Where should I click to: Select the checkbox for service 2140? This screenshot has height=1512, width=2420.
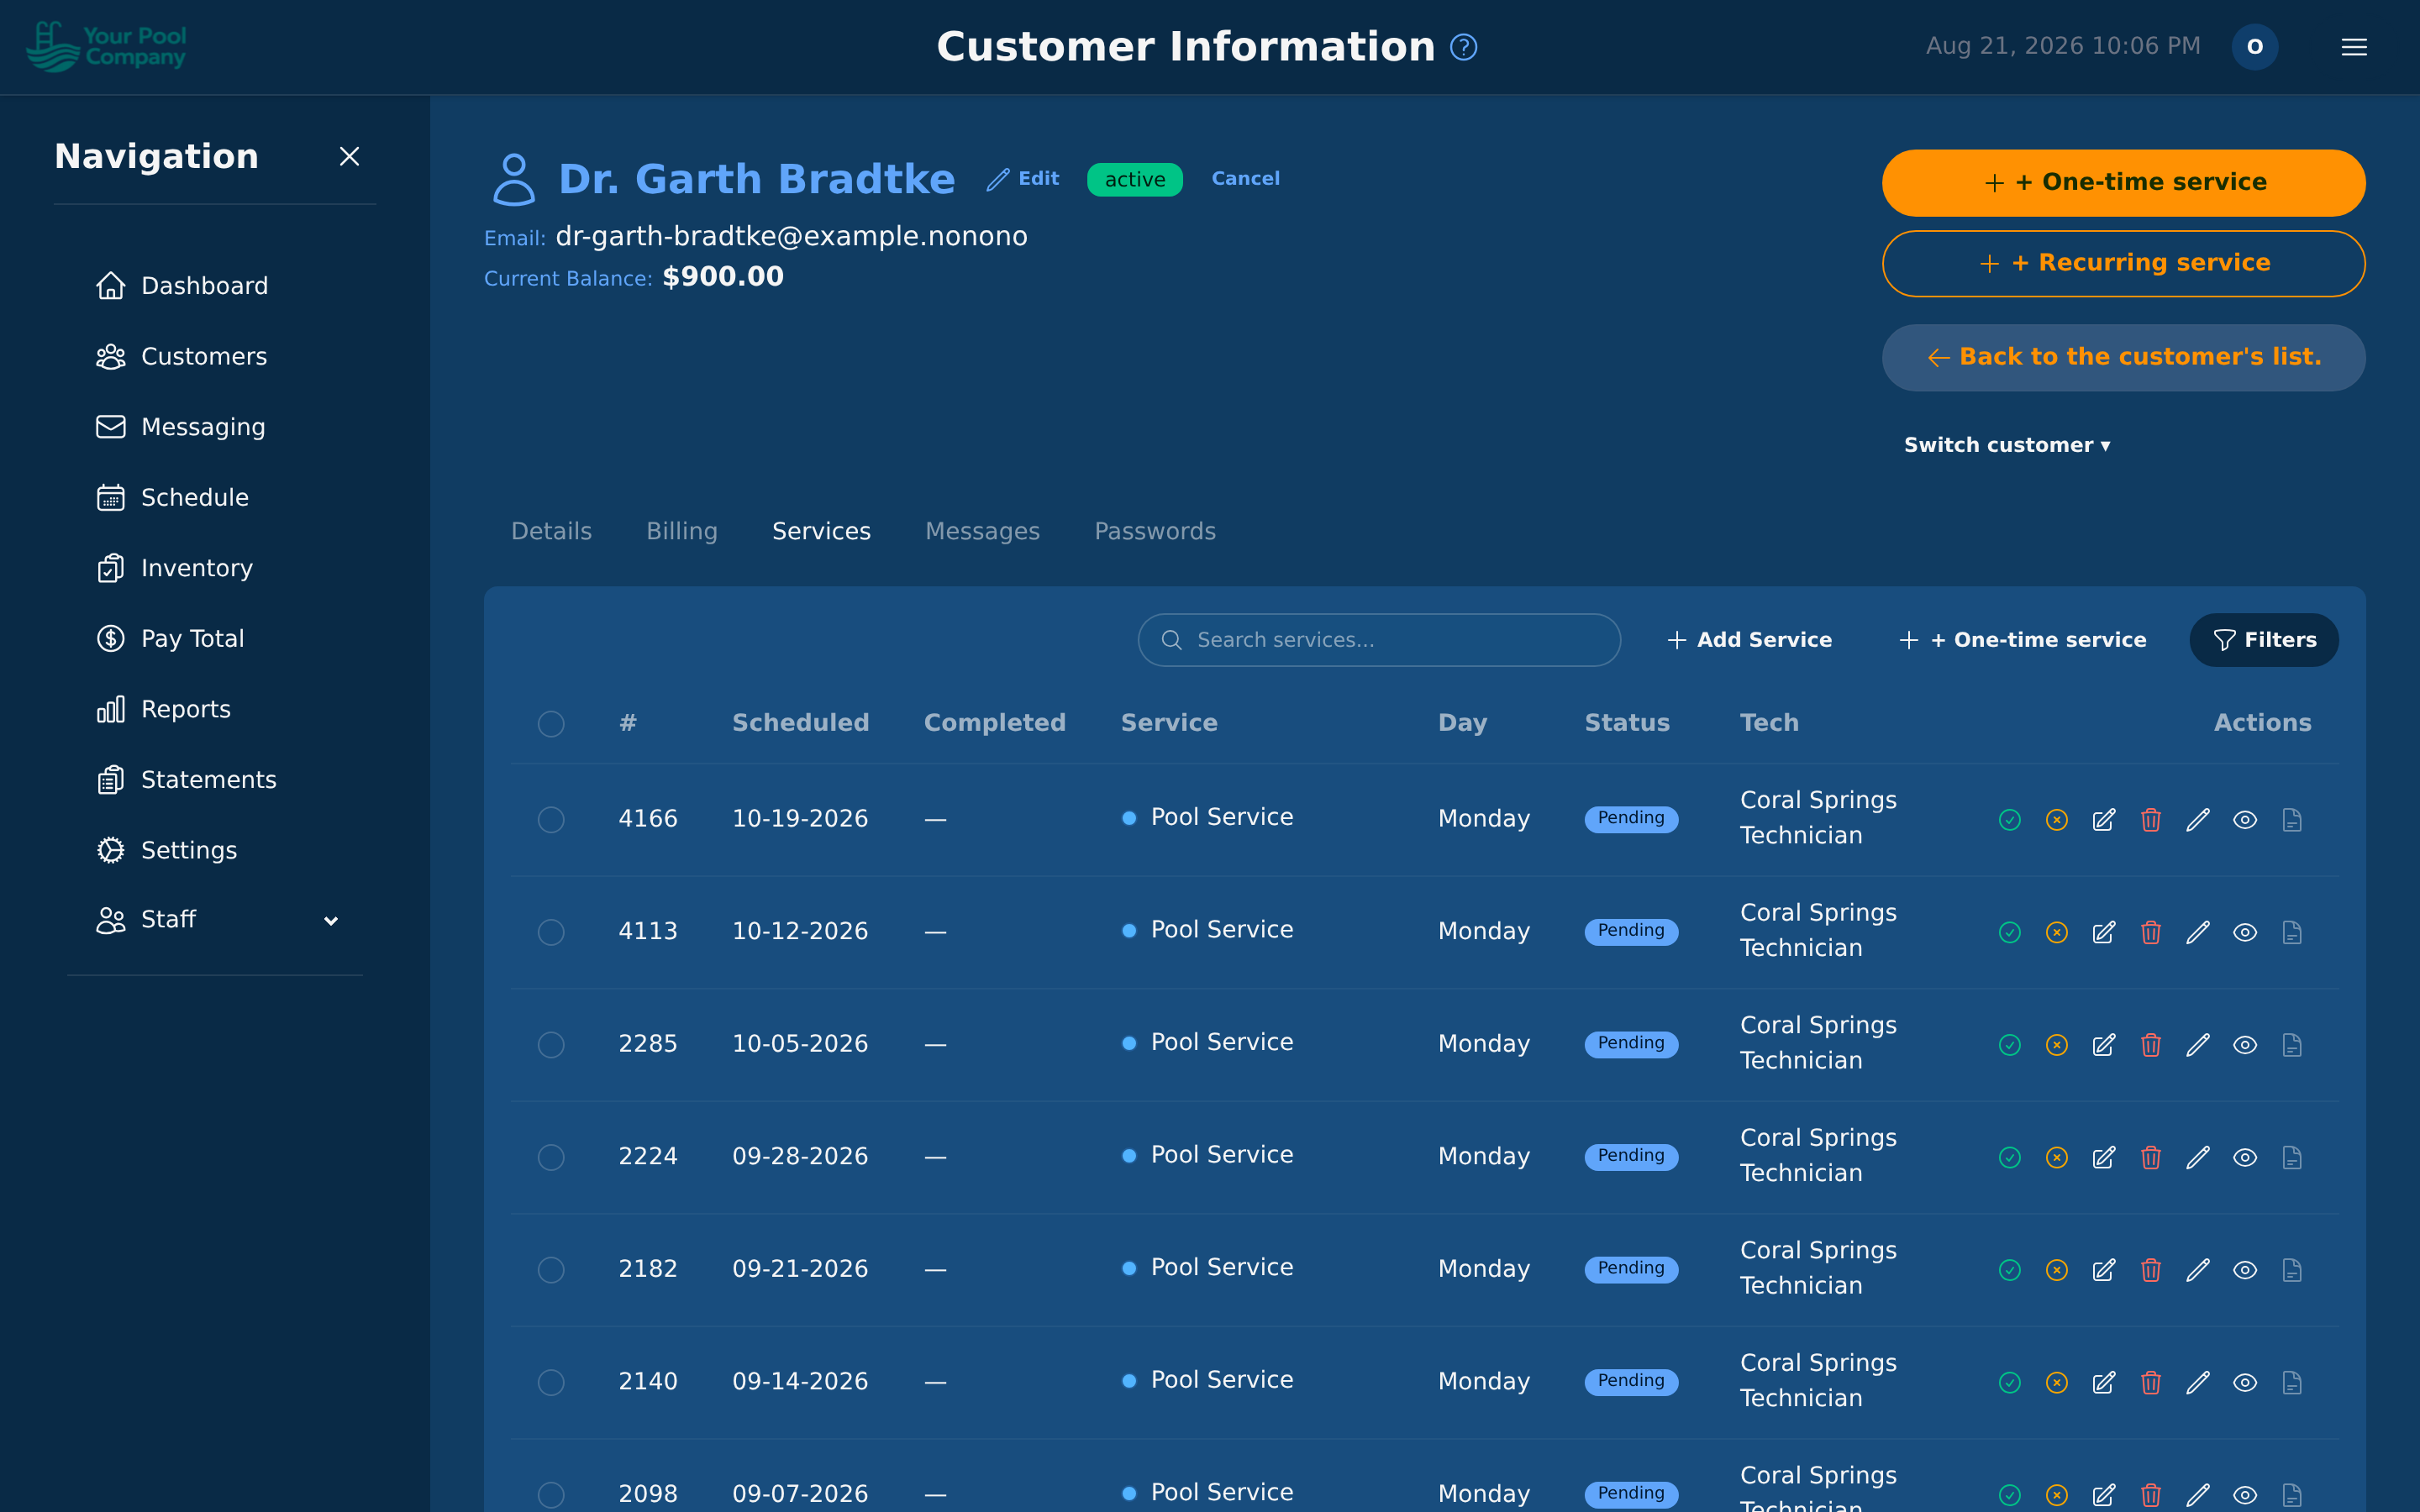[x=551, y=1383]
